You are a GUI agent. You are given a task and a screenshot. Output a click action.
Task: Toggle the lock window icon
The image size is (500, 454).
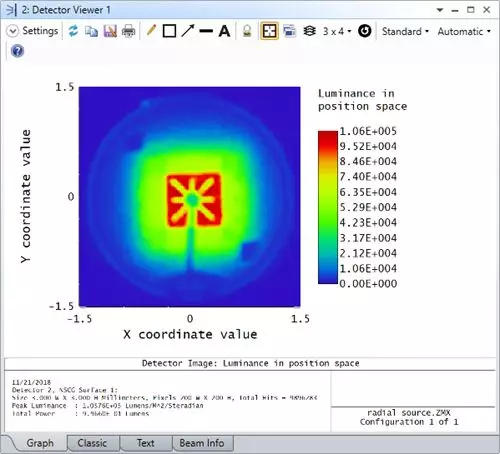point(247,31)
